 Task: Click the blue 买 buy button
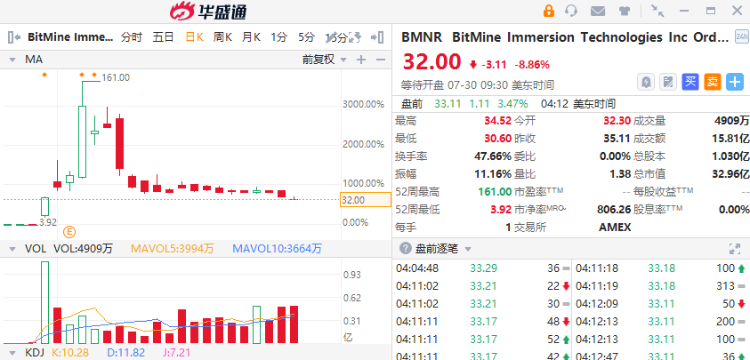(690, 82)
